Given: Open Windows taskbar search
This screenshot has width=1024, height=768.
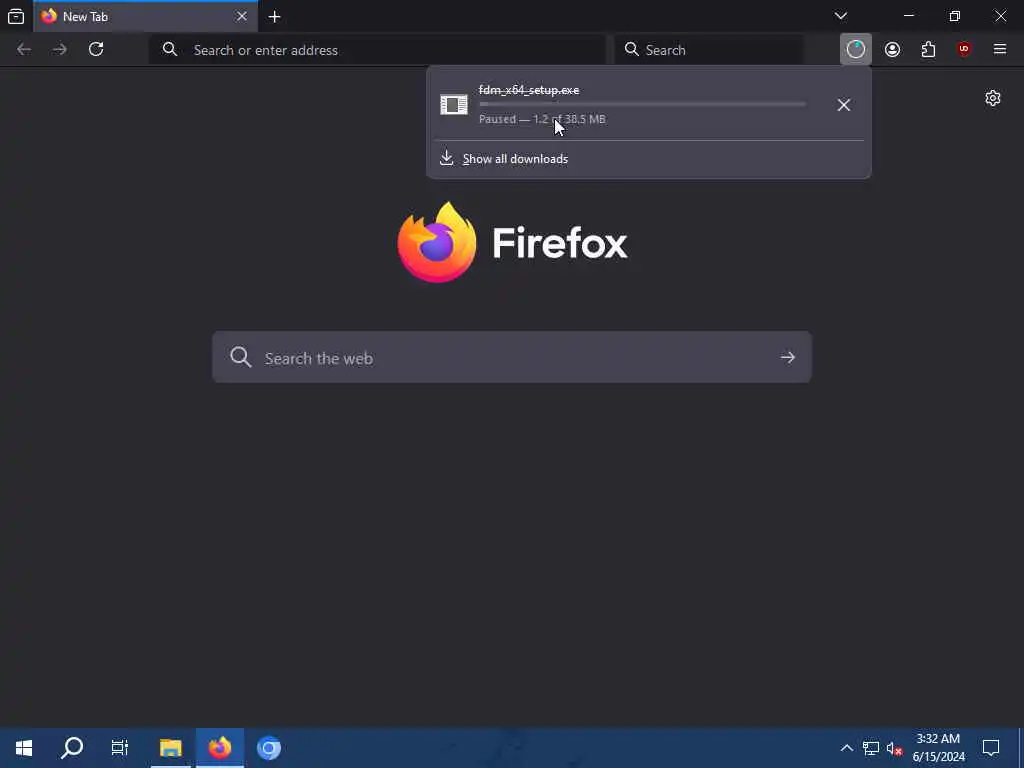Looking at the screenshot, I should pyautogui.click(x=72, y=748).
